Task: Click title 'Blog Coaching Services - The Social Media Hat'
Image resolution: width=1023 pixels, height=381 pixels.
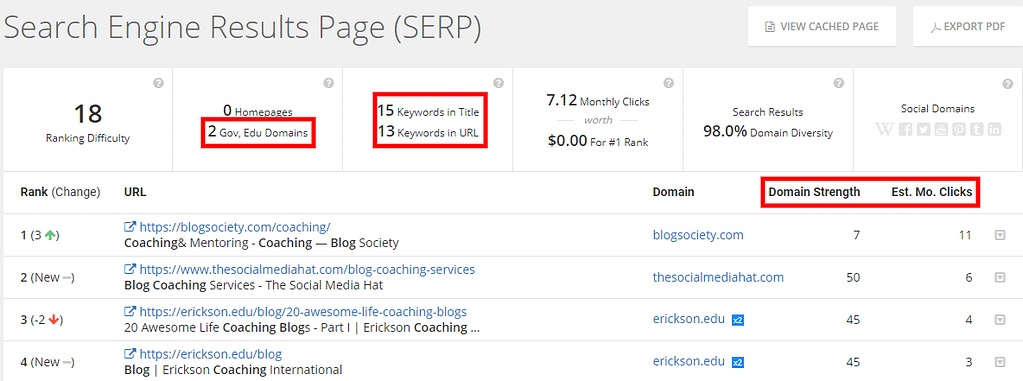Action: (x=253, y=285)
